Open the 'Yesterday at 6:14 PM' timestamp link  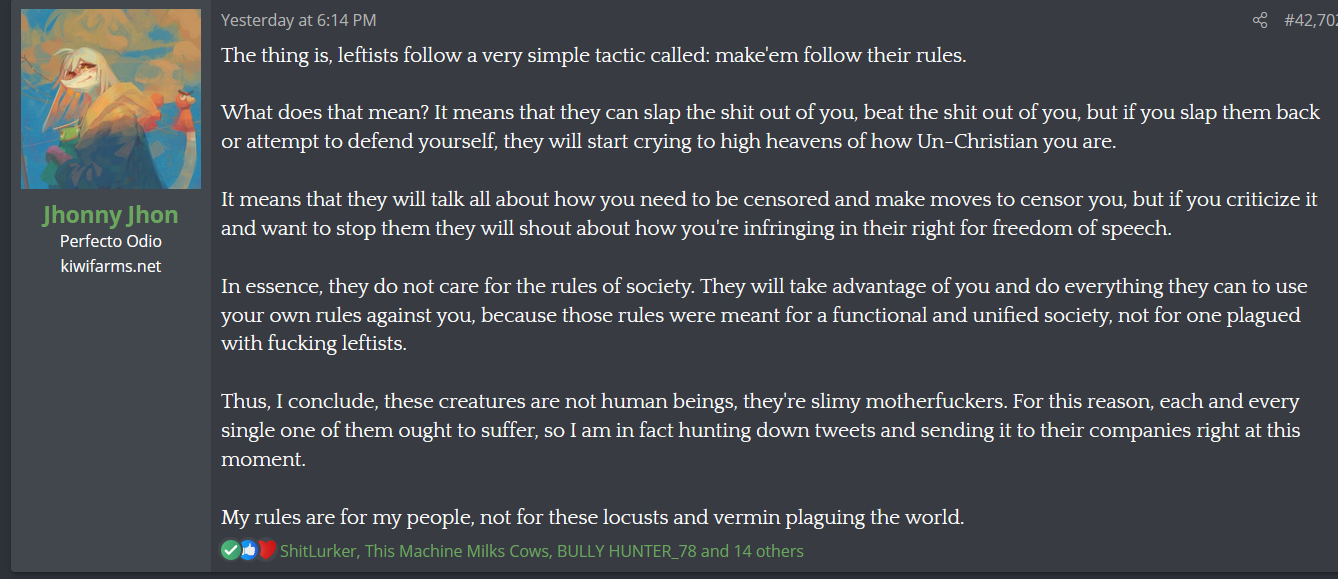298,20
